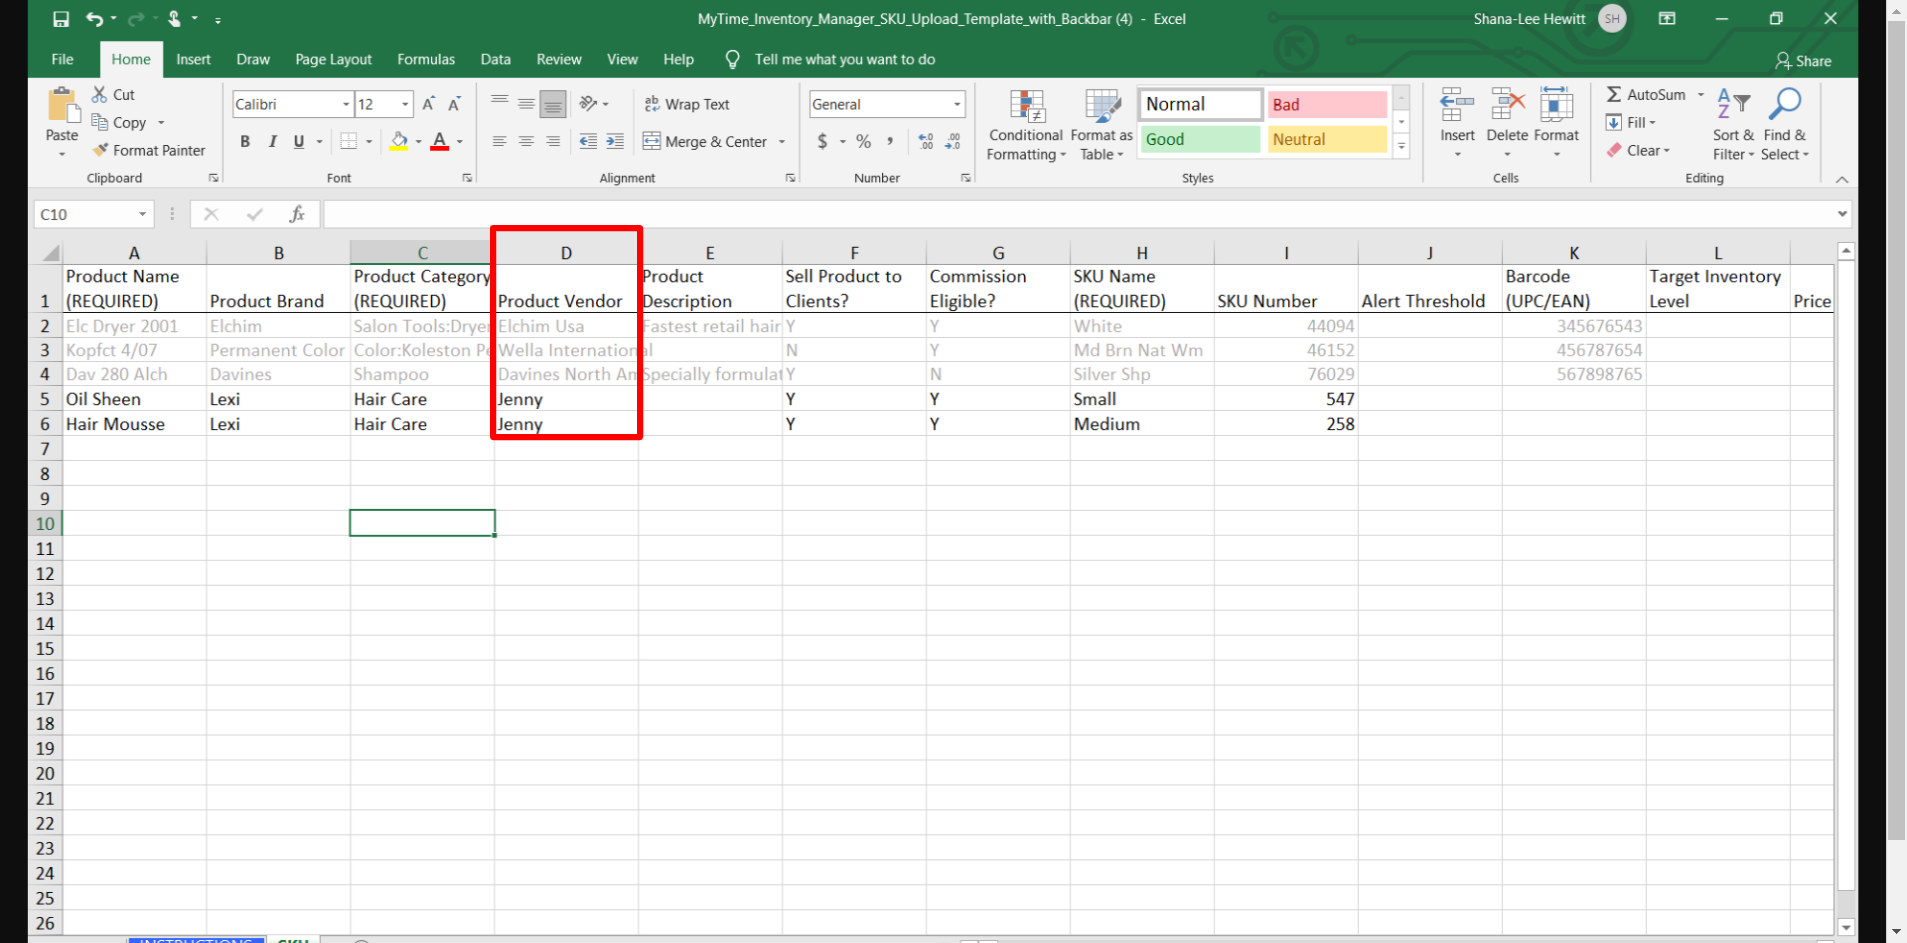Toggle bottom vertical alignment
This screenshot has height=943, width=1907.
[553, 103]
